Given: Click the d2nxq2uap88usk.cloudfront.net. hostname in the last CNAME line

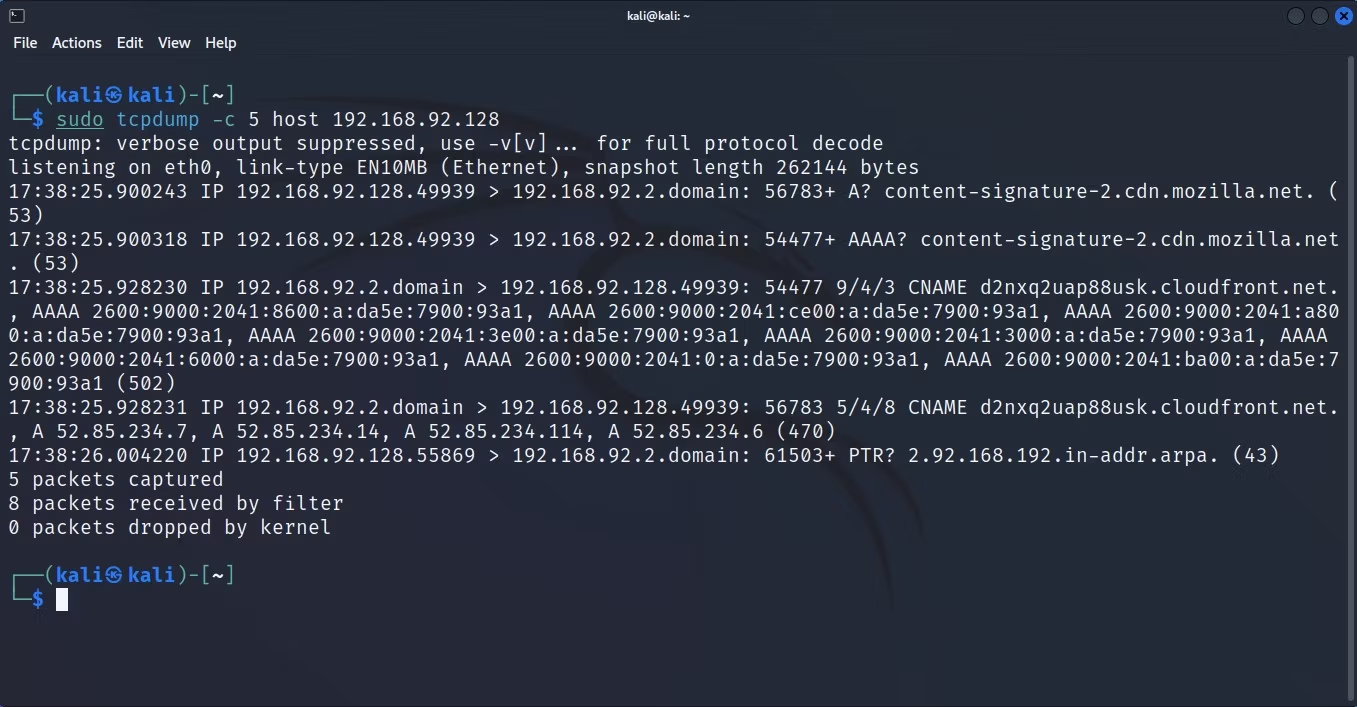Looking at the screenshot, I should [x=1160, y=407].
